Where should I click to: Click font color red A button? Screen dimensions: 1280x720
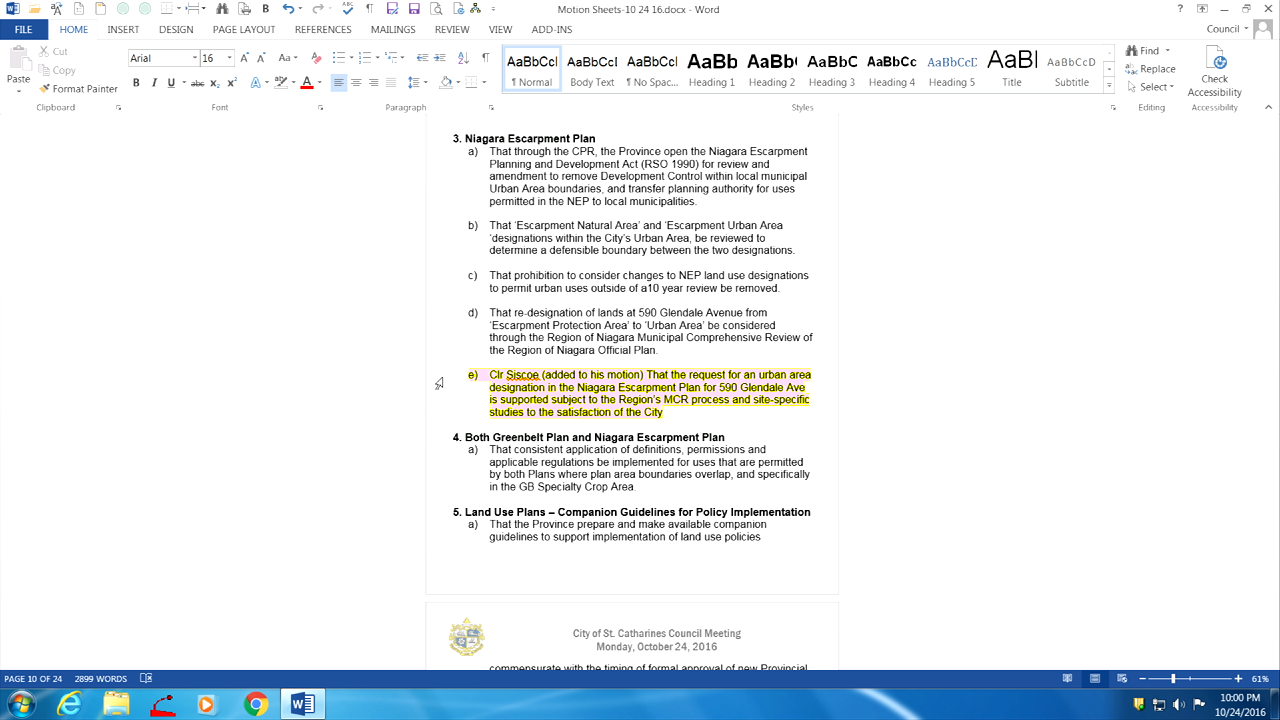pos(306,83)
